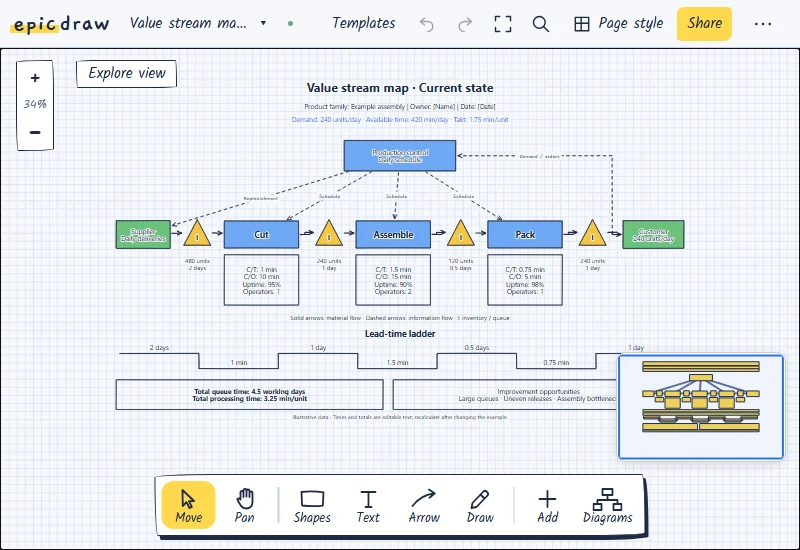Select the blue Pack process box

point(525,235)
